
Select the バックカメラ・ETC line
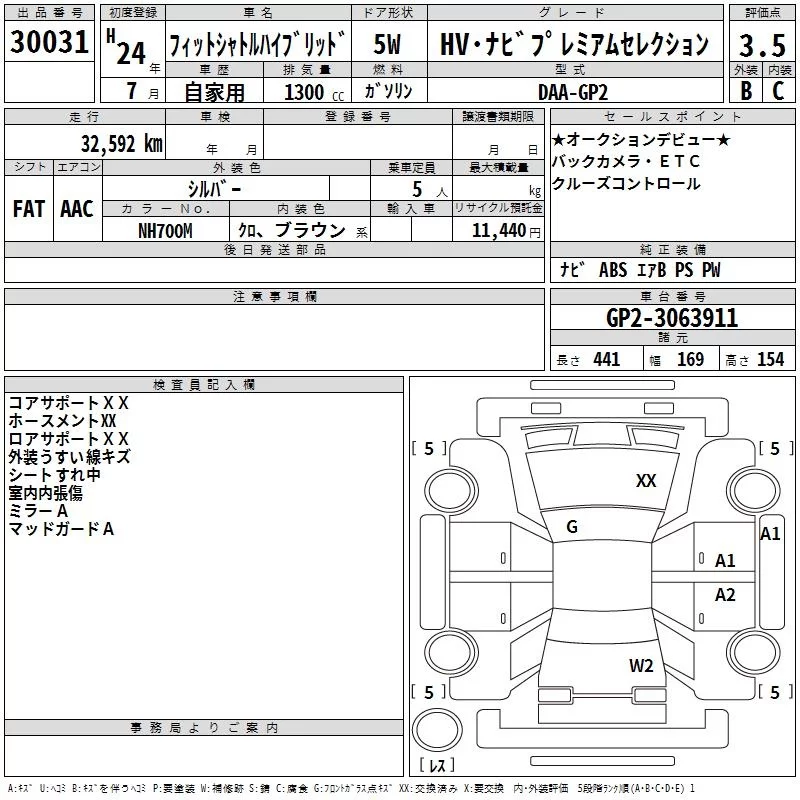(626, 161)
